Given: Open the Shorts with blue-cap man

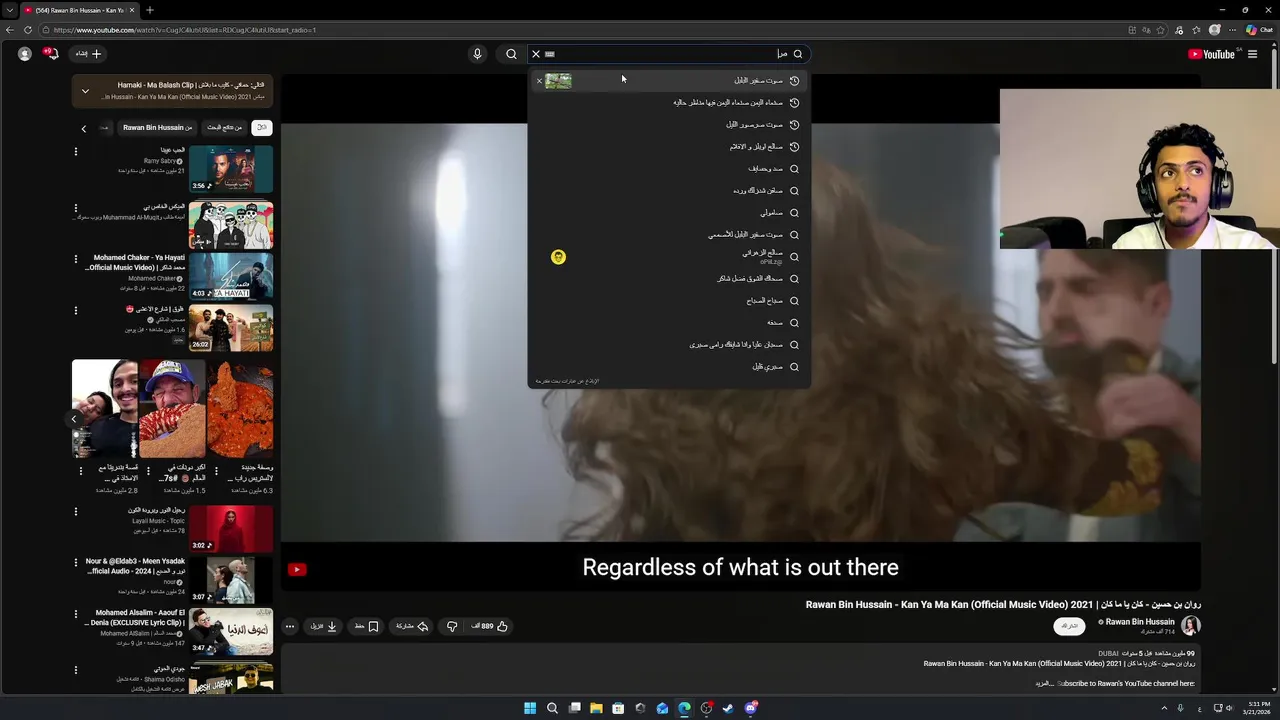Looking at the screenshot, I should click(172, 408).
